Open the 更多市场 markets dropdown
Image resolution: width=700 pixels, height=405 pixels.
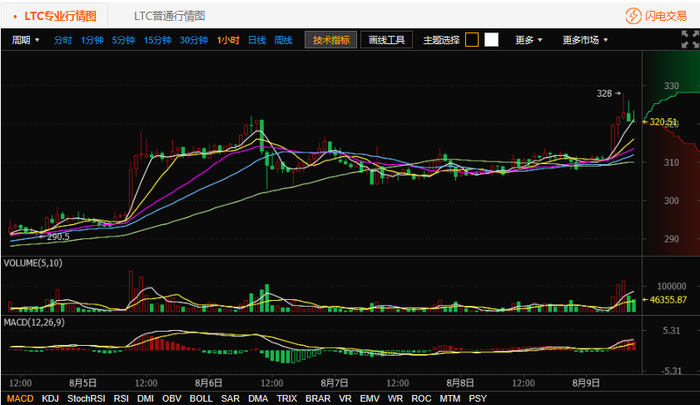pos(585,40)
